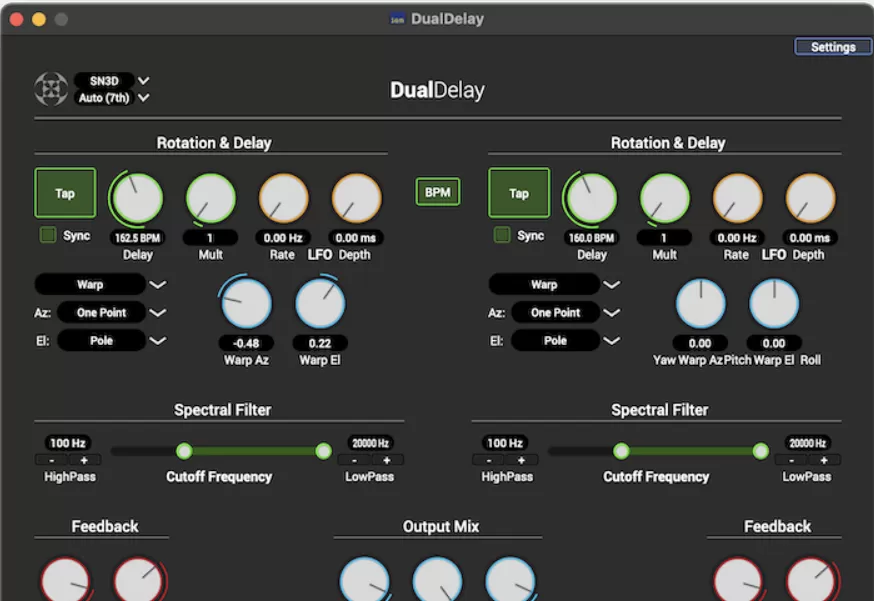The image size is (874, 601).
Task: Toggle the BPM button
Action: tap(438, 192)
